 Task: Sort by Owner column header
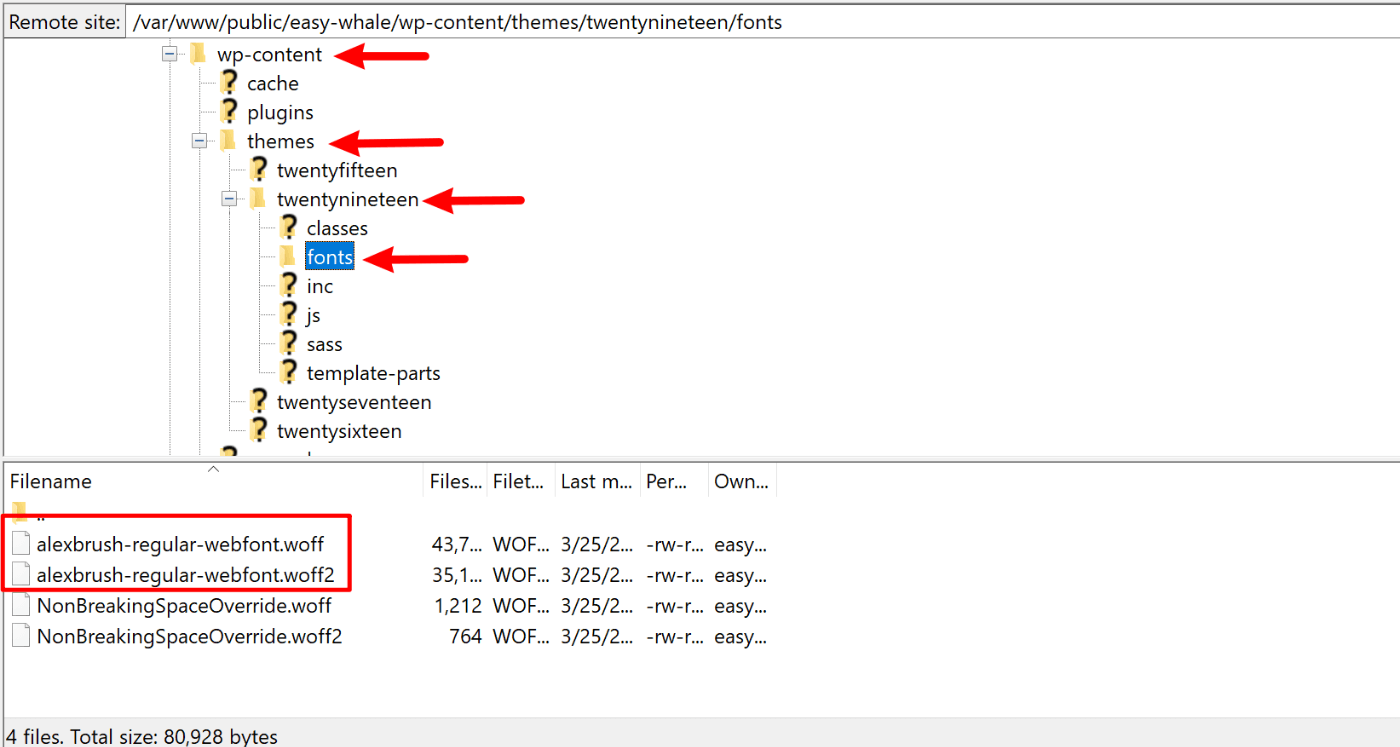tap(742, 481)
